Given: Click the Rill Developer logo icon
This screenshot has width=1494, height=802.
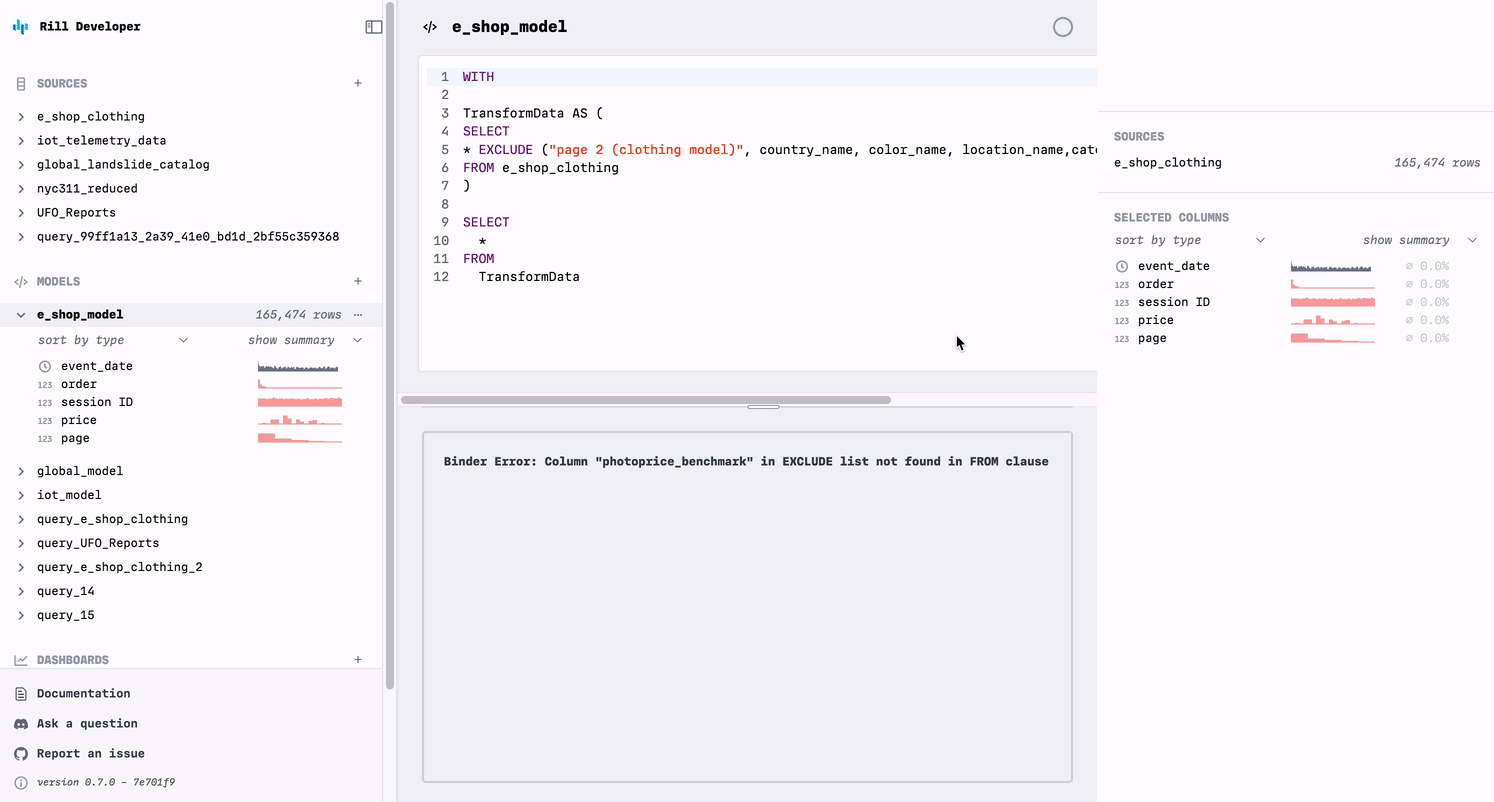Looking at the screenshot, I should (x=20, y=27).
